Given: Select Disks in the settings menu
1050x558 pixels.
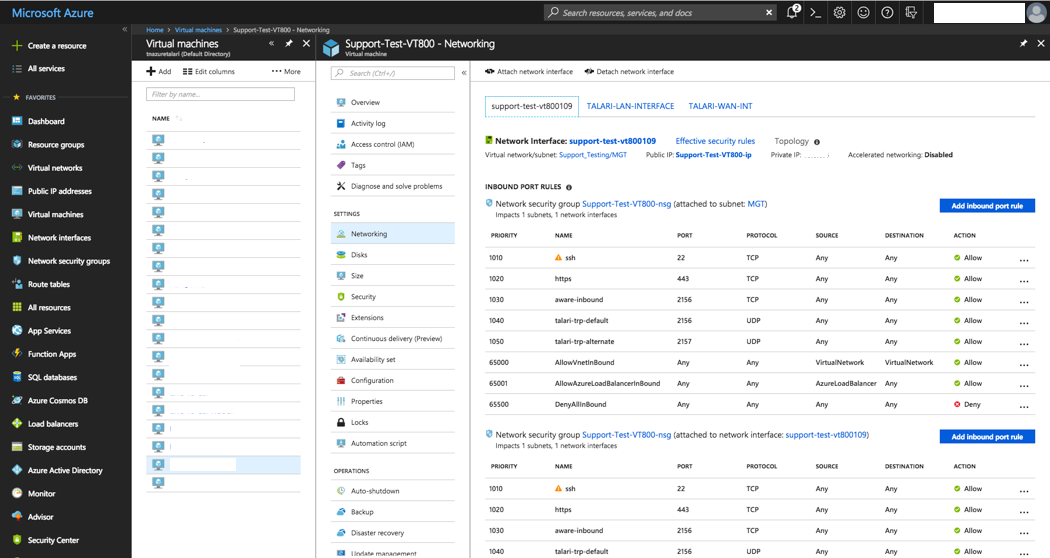Looking at the screenshot, I should [359, 255].
